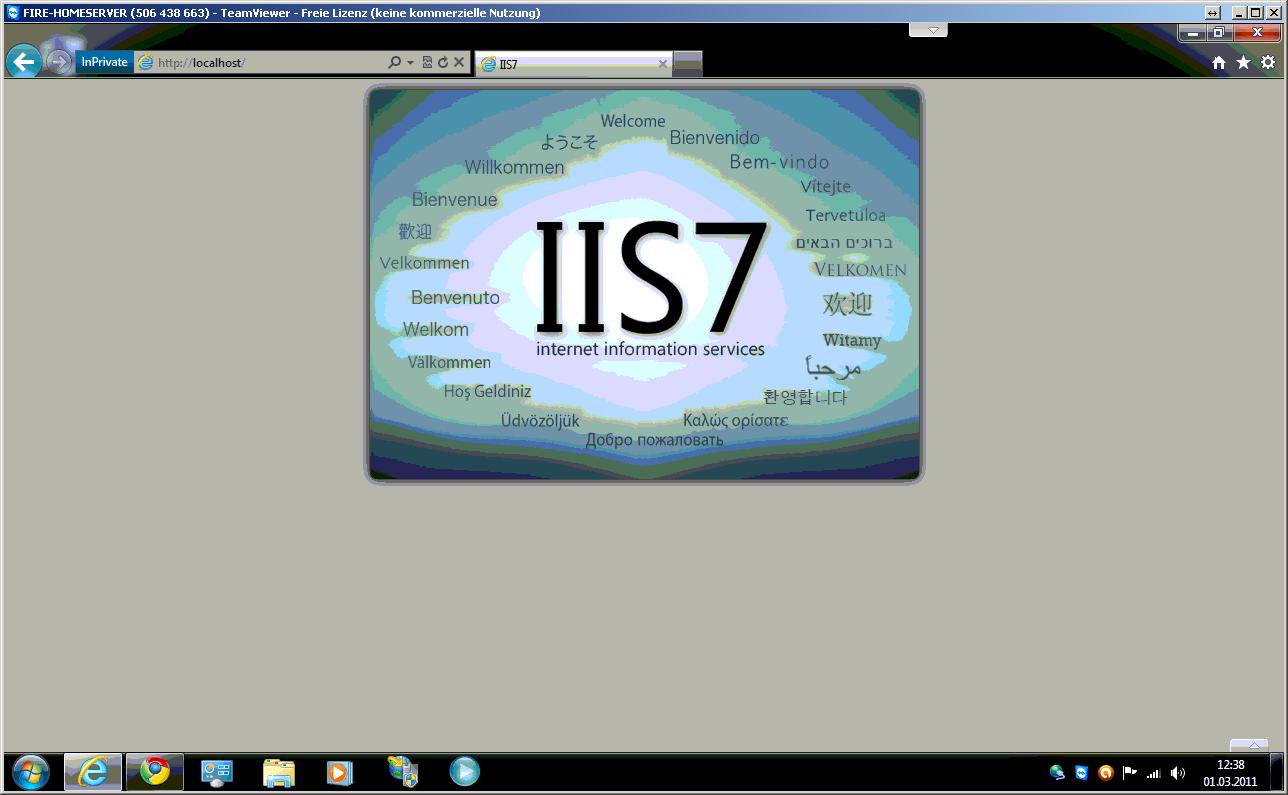
Task: Expand the TeamViewer panel arrow at bottom right
Action: coord(1249,746)
